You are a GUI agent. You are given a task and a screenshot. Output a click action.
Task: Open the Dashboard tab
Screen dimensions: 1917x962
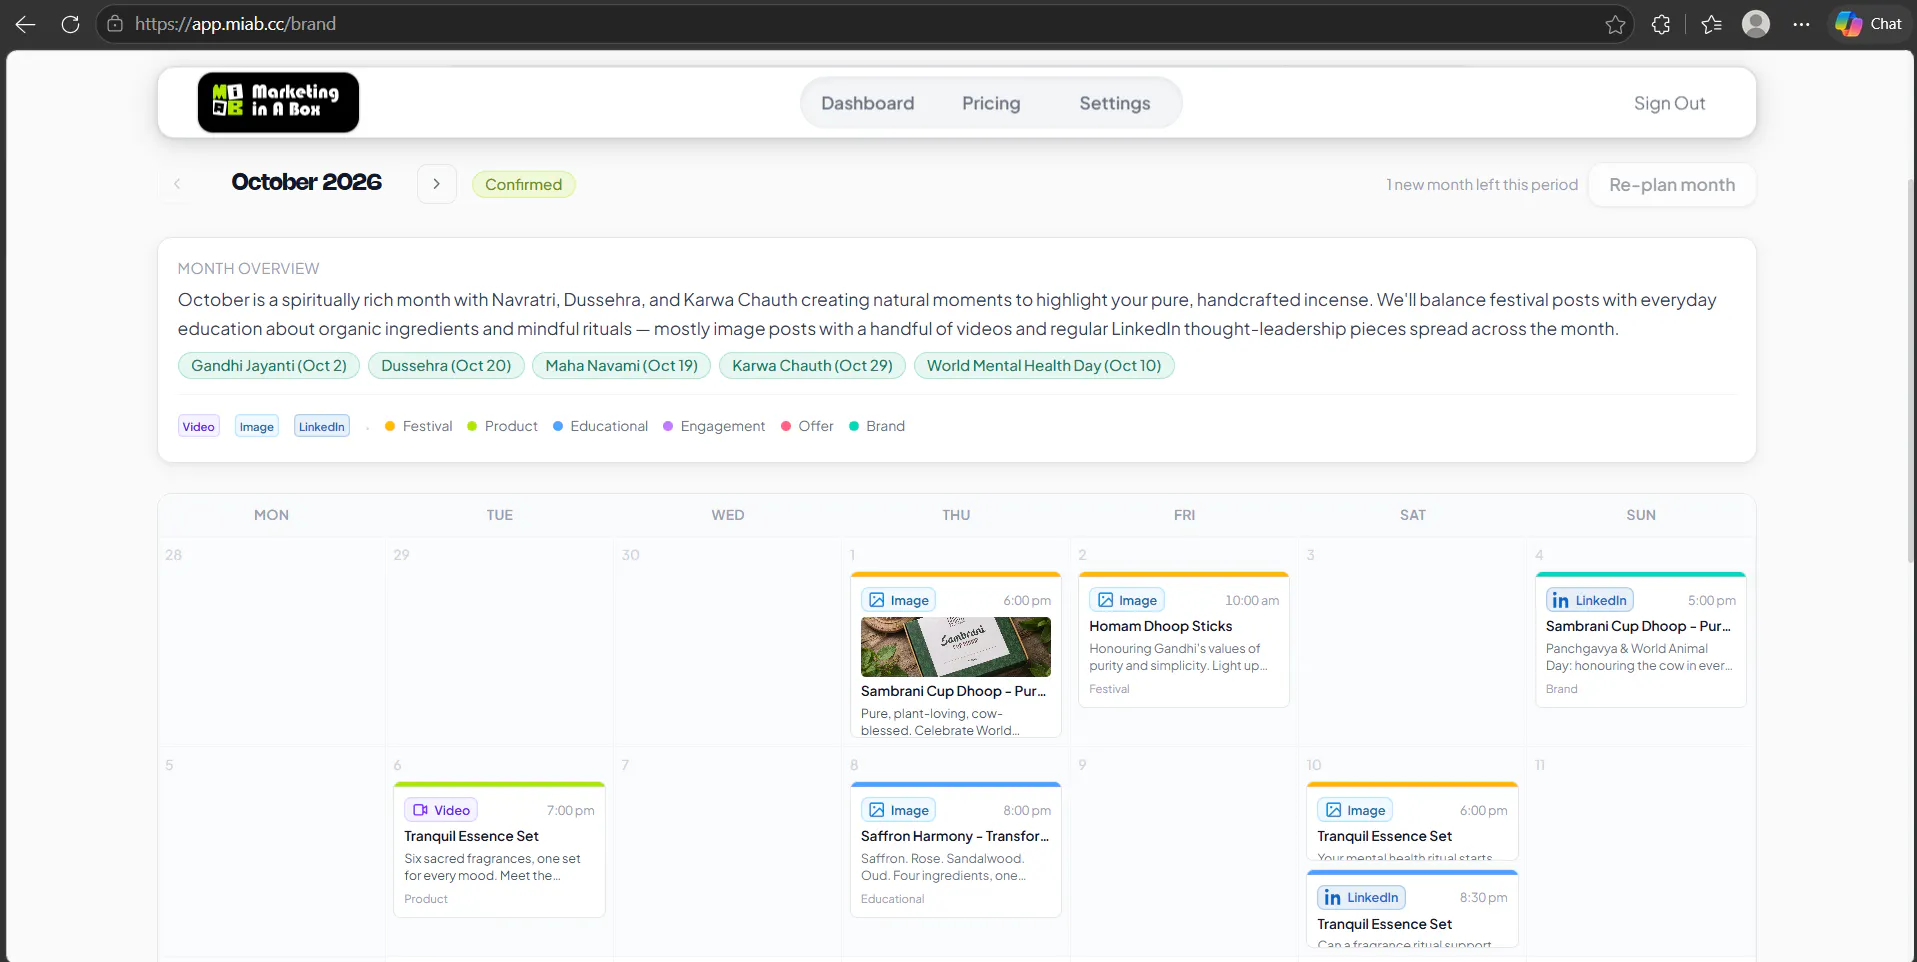pyautogui.click(x=867, y=103)
